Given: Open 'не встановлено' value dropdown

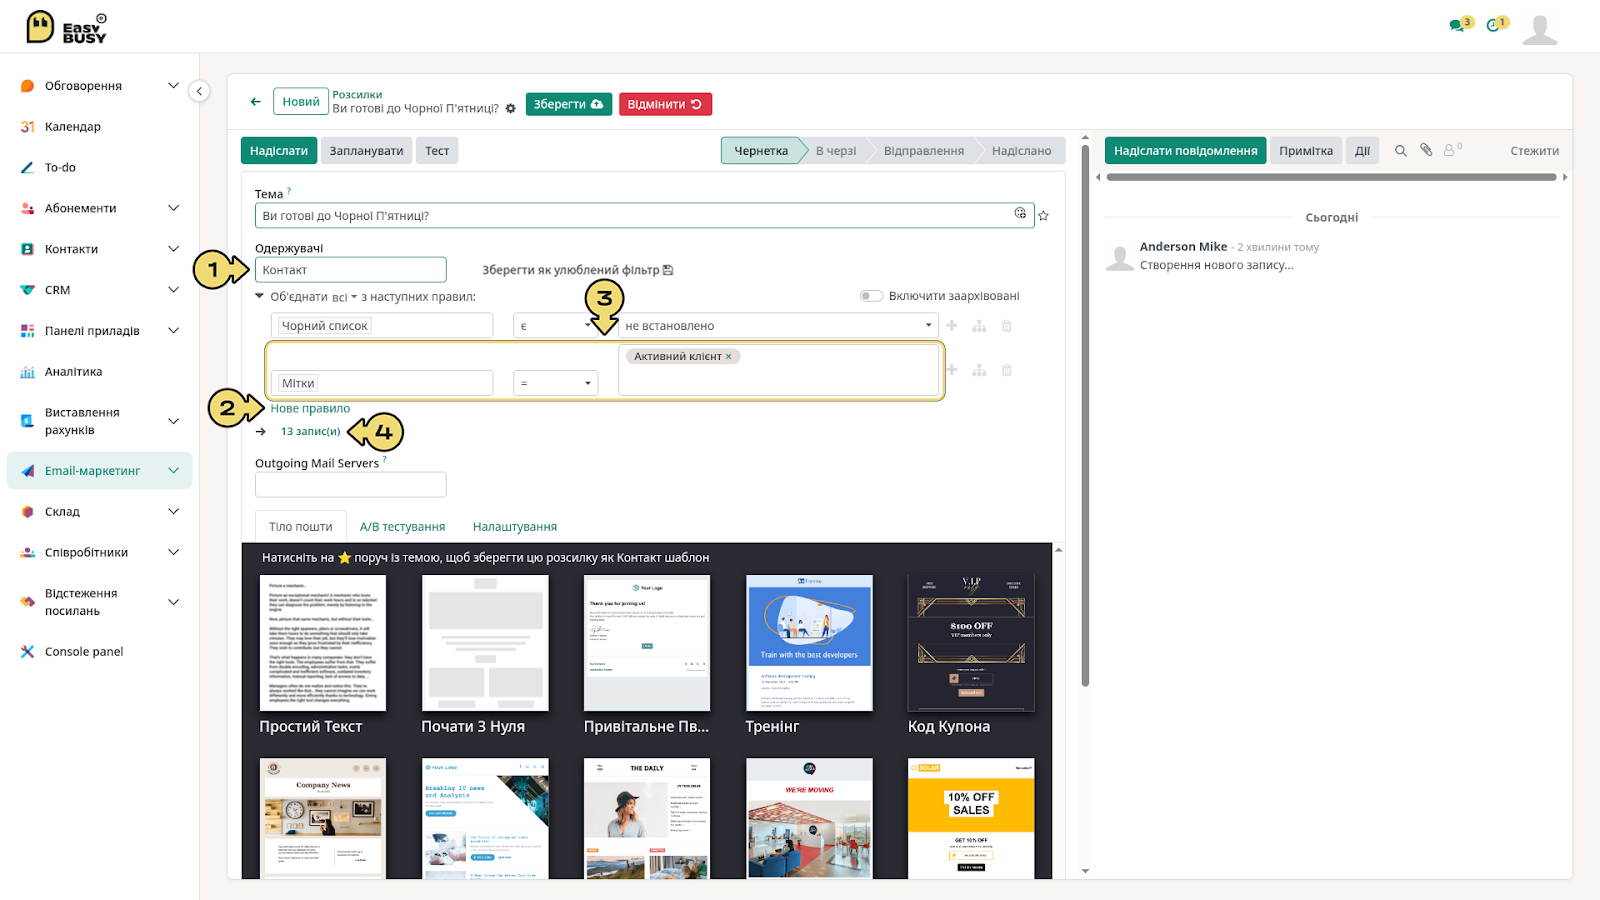Looking at the screenshot, I should [x=779, y=326].
